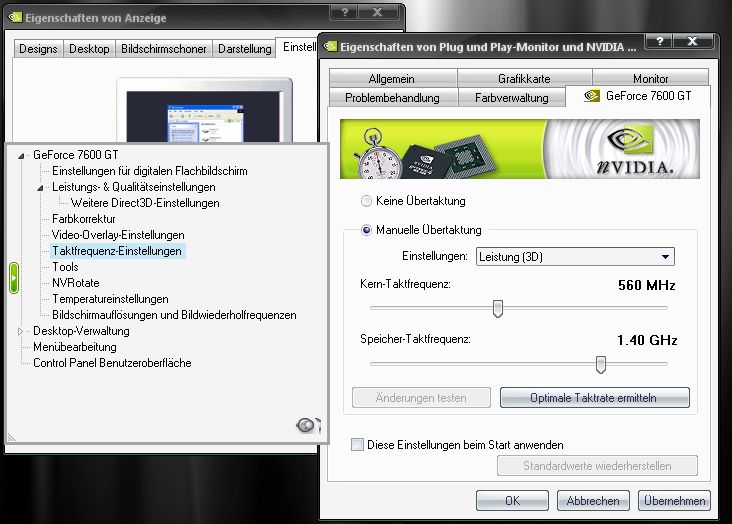This screenshot has height=524, width=732.
Task: Open the Tools tree item
Action: pyautogui.click(x=65, y=267)
